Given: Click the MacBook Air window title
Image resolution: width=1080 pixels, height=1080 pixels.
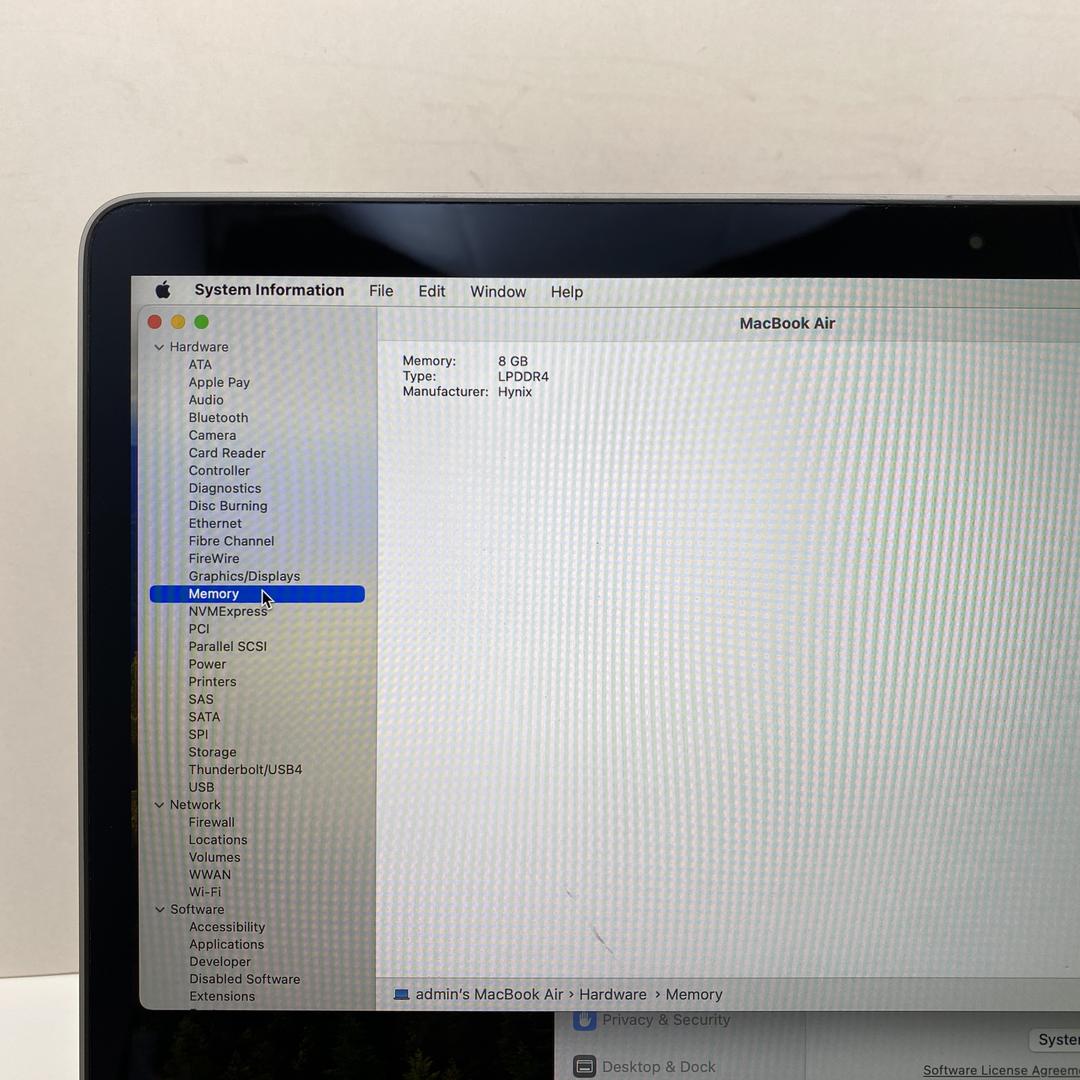Looking at the screenshot, I should coord(787,323).
